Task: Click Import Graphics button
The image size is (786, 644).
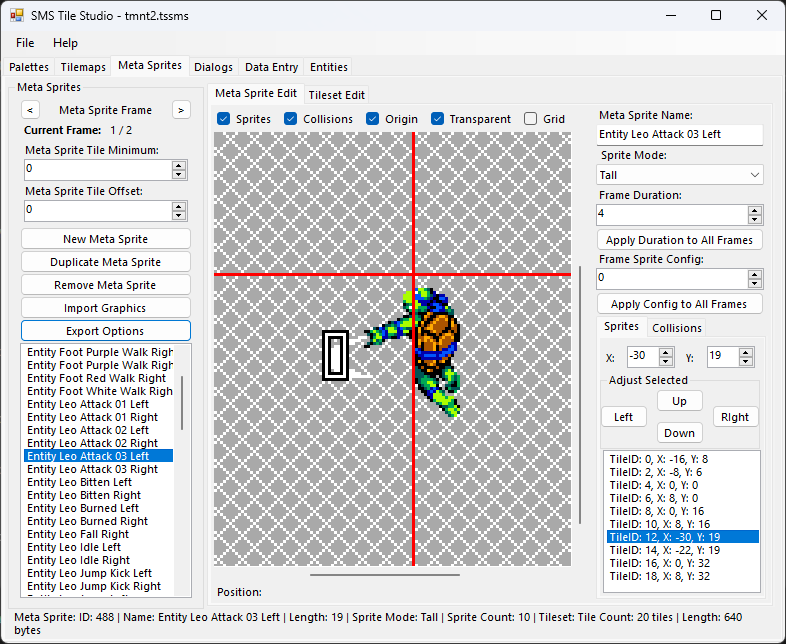Action: (x=106, y=308)
